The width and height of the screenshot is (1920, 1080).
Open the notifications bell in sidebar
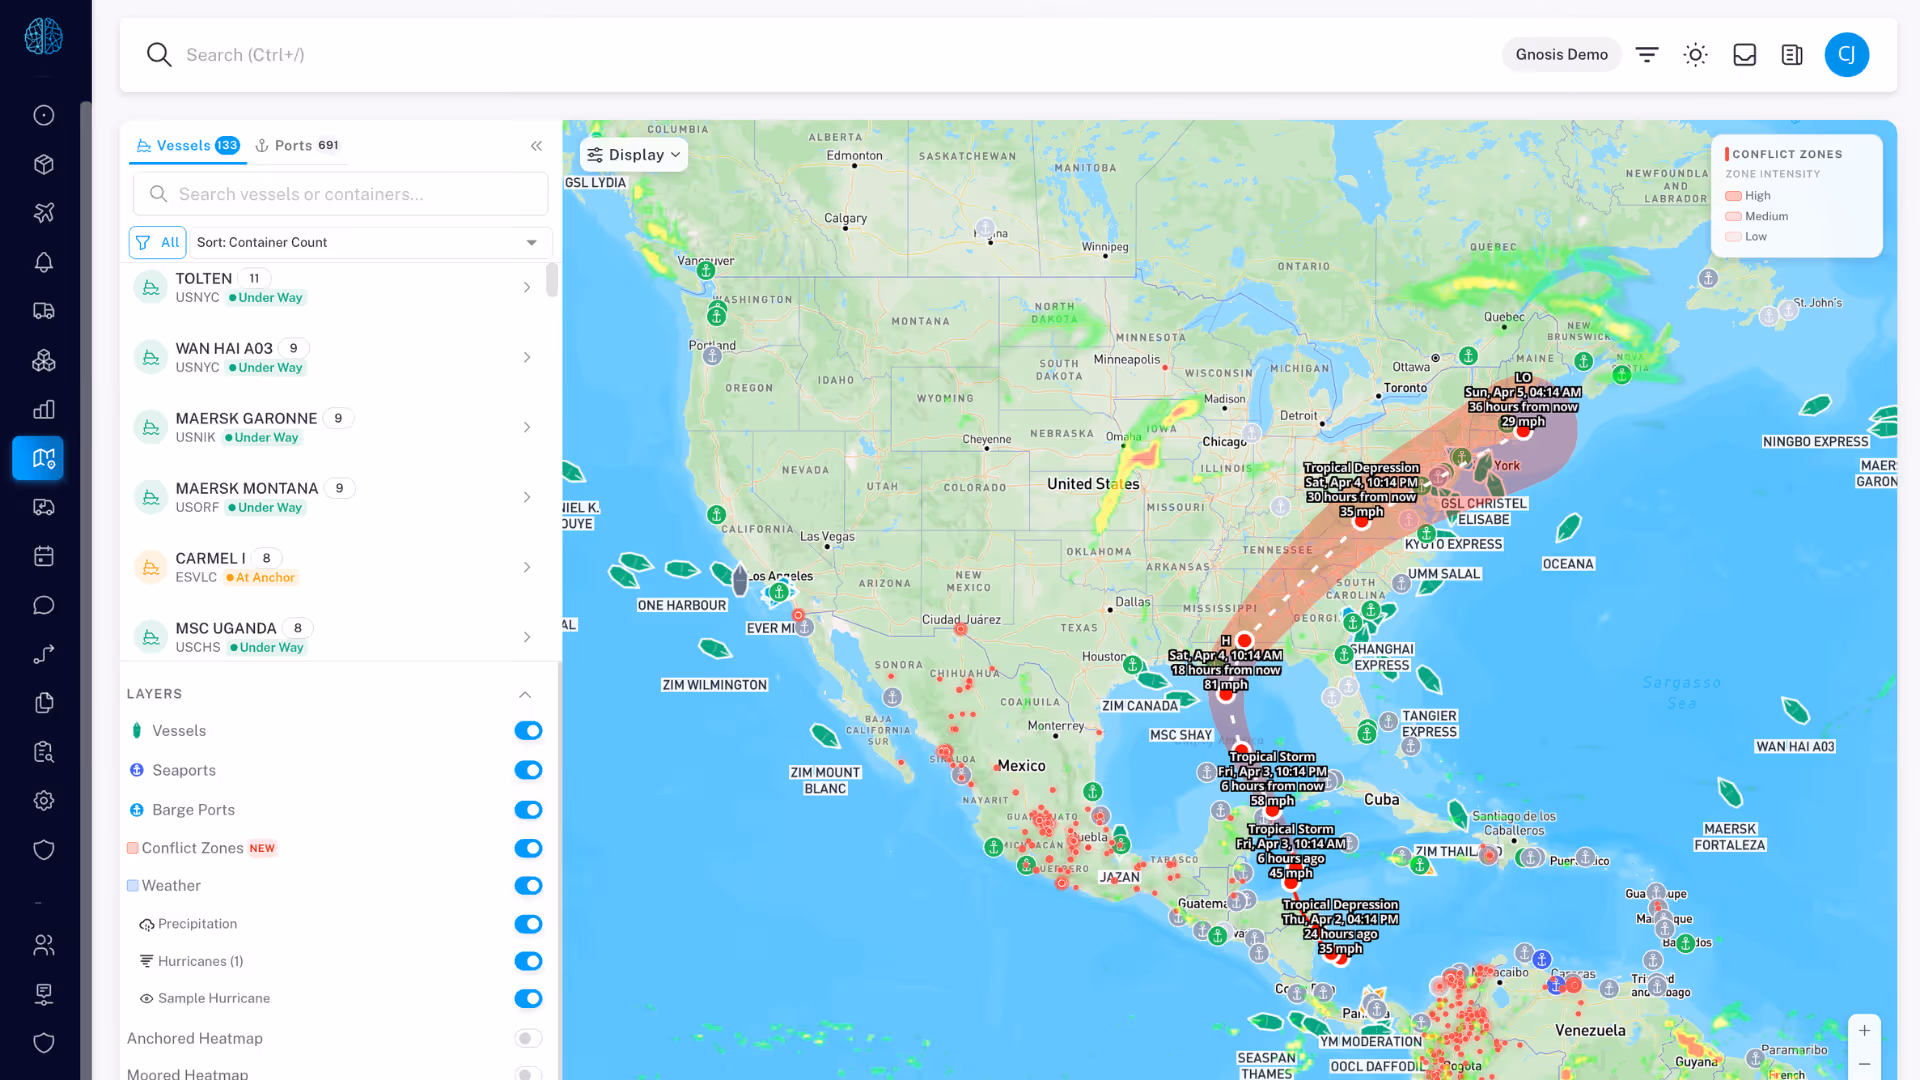(43, 262)
